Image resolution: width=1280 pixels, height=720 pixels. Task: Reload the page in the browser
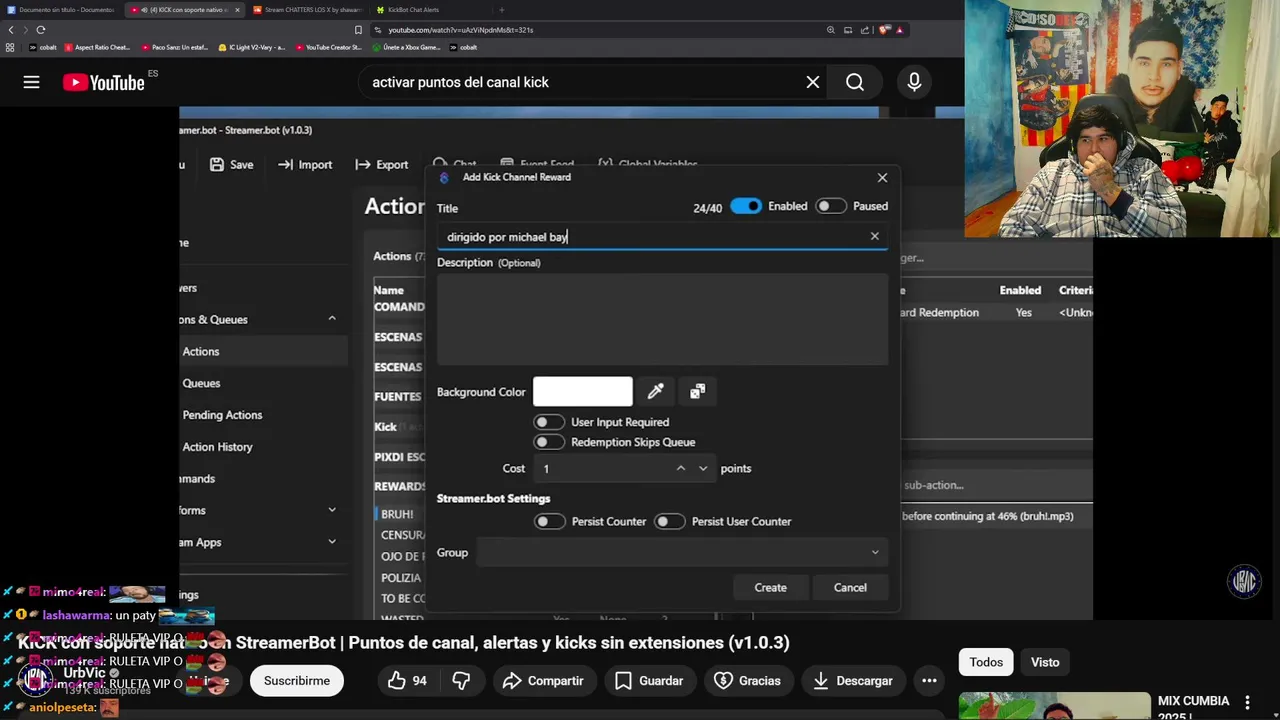tap(41, 30)
